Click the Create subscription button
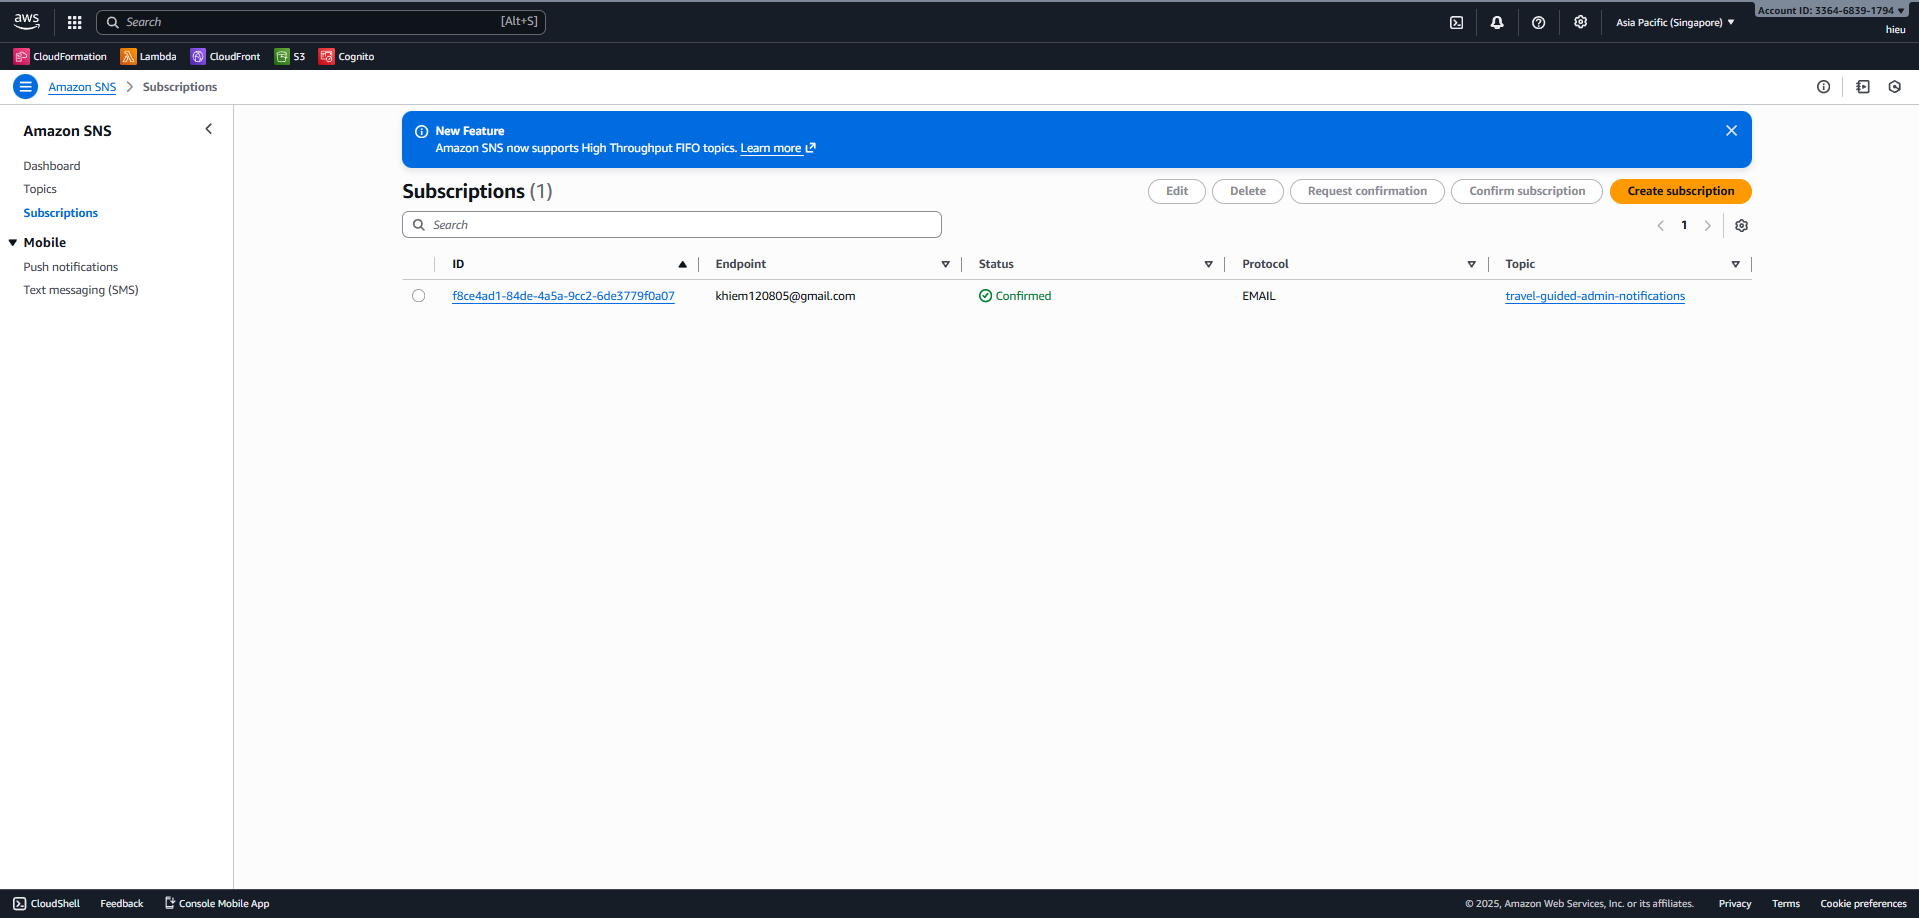The height and width of the screenshot is (918, 1919). (1680, 191)
